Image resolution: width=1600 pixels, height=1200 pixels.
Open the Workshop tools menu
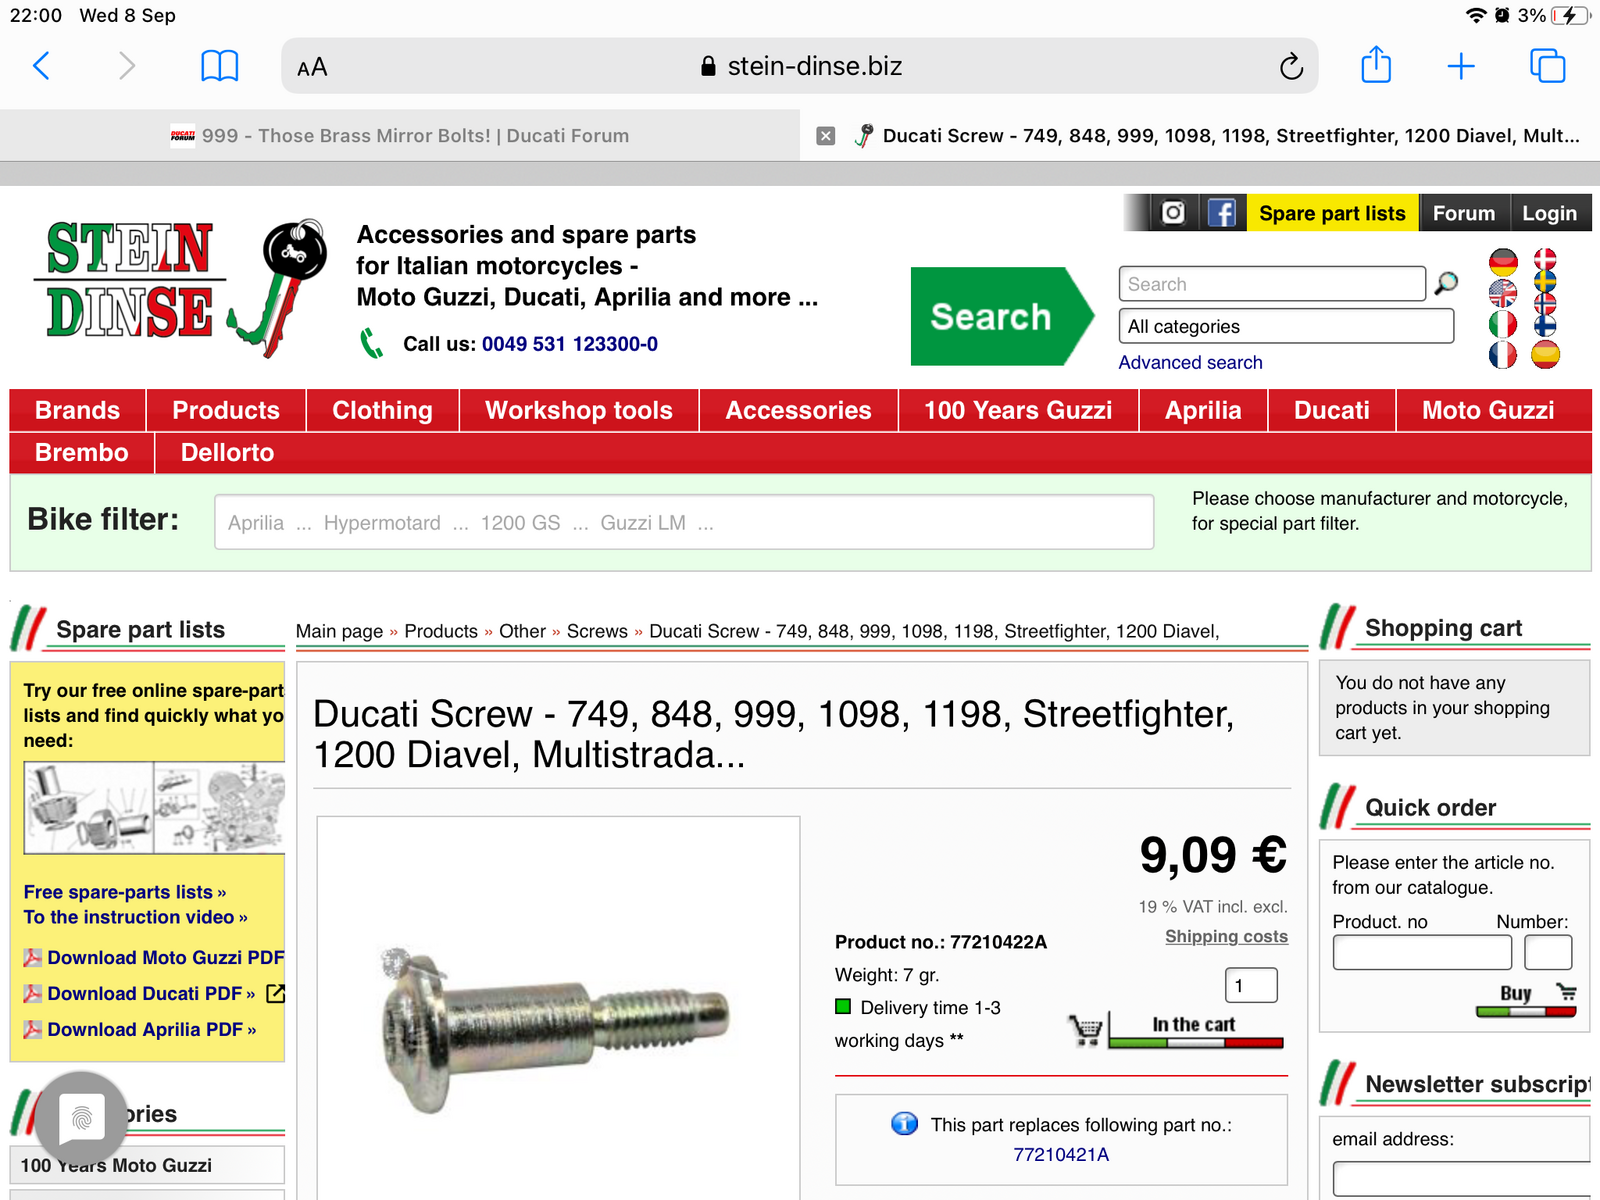578,410
